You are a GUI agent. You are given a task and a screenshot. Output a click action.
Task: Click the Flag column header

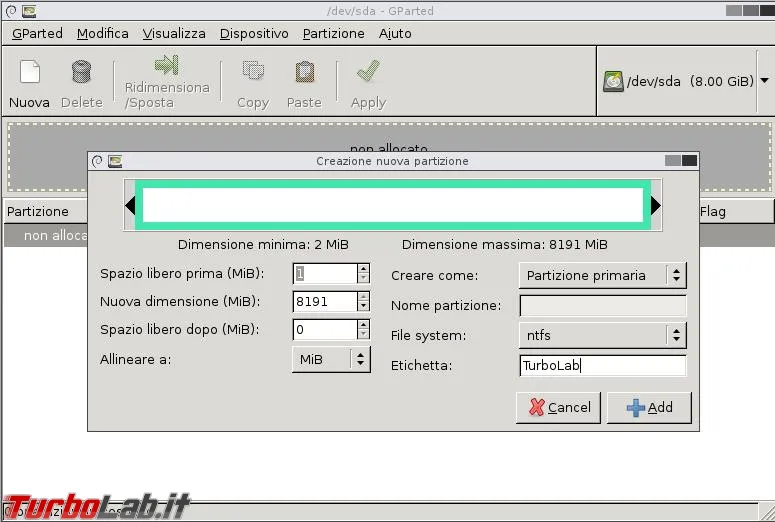[x=736, y=212]
